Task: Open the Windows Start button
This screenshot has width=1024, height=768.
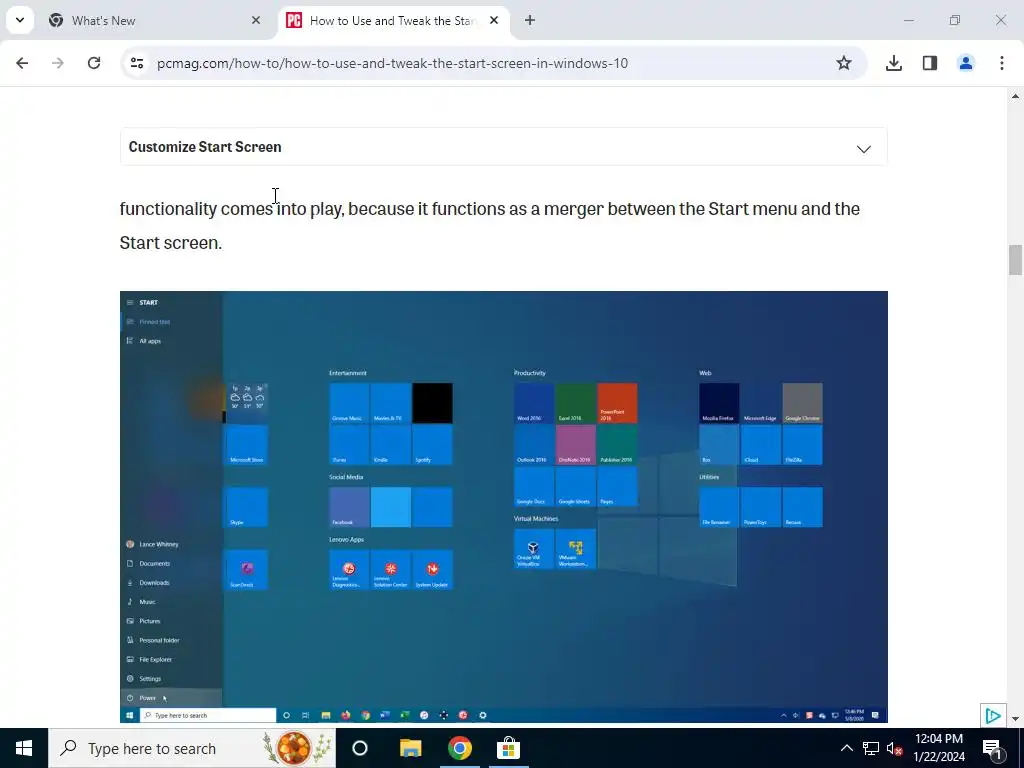Action: (24, 748)
